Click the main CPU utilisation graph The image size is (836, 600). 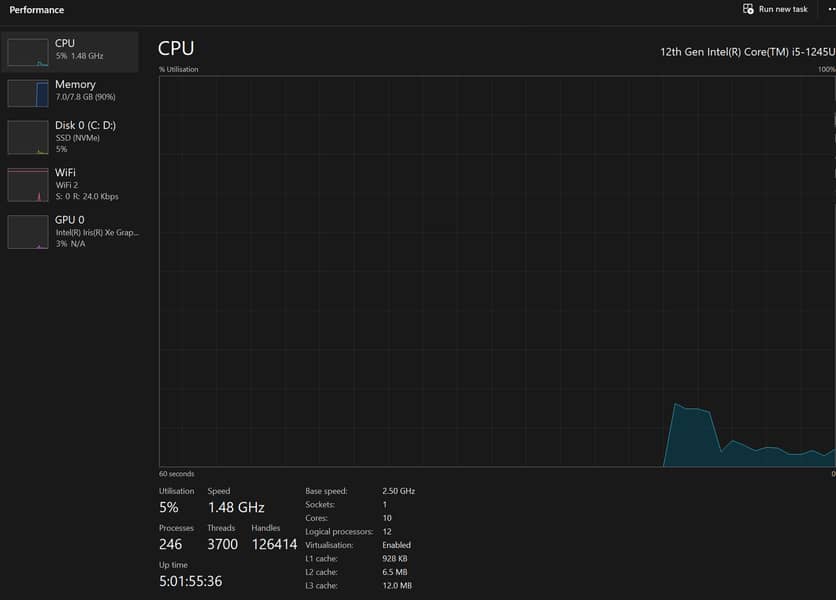[497, 271]
